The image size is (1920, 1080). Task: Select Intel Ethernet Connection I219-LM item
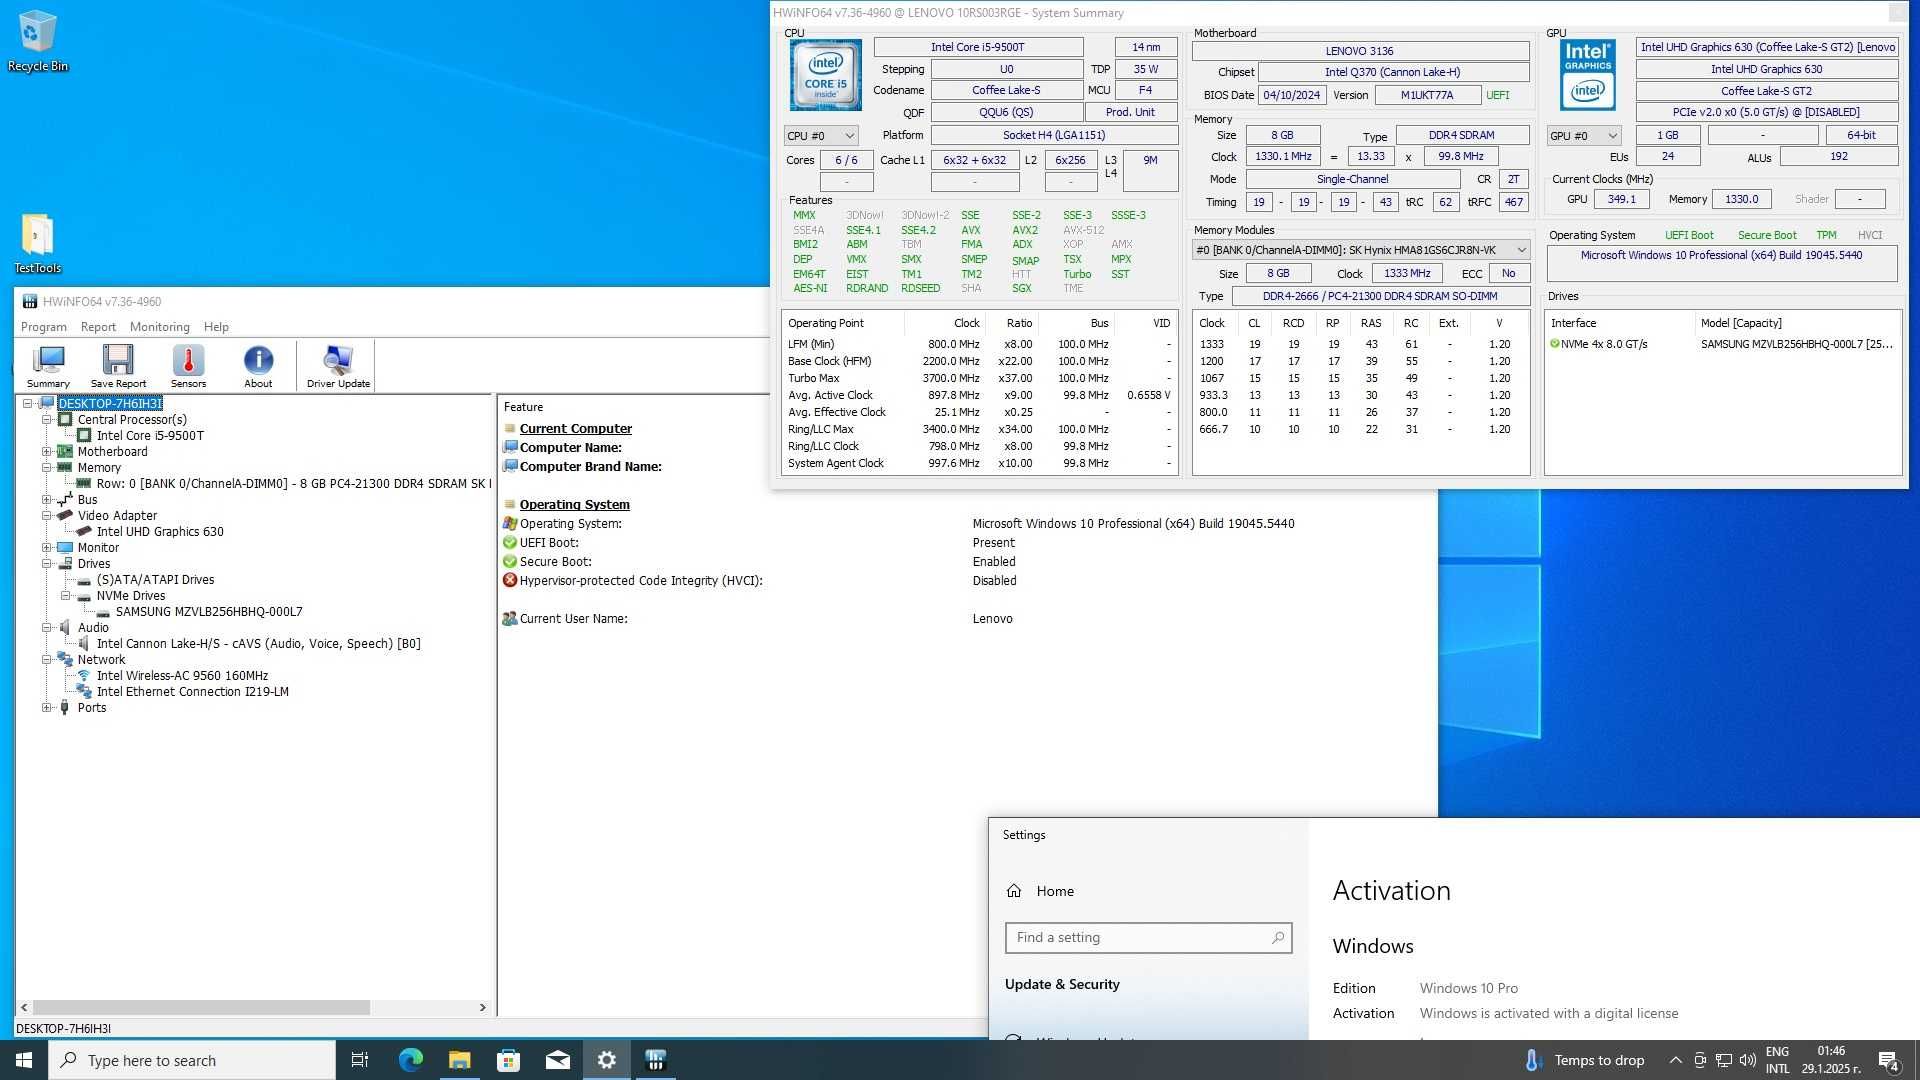pyautogui.click(x=192, y=692)
